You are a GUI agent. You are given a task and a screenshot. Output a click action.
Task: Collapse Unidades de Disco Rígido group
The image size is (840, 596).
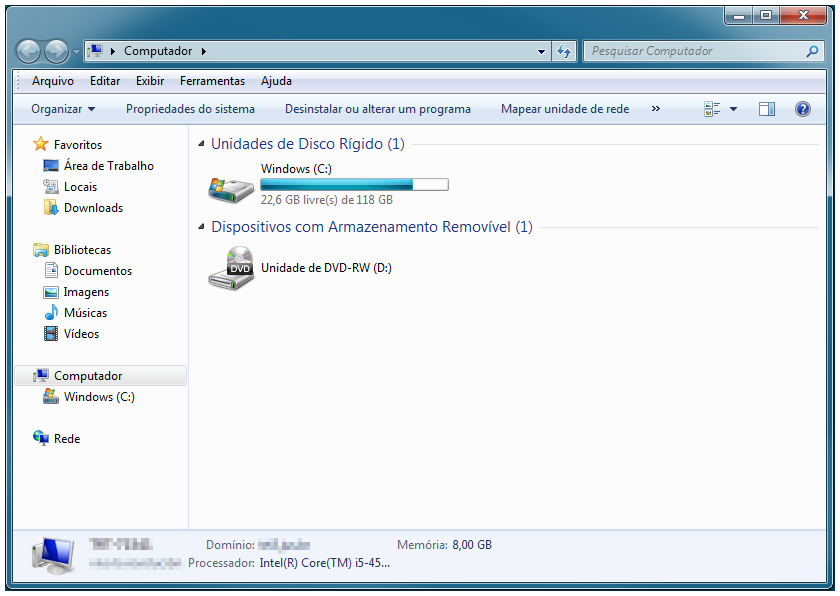[201, 144]
